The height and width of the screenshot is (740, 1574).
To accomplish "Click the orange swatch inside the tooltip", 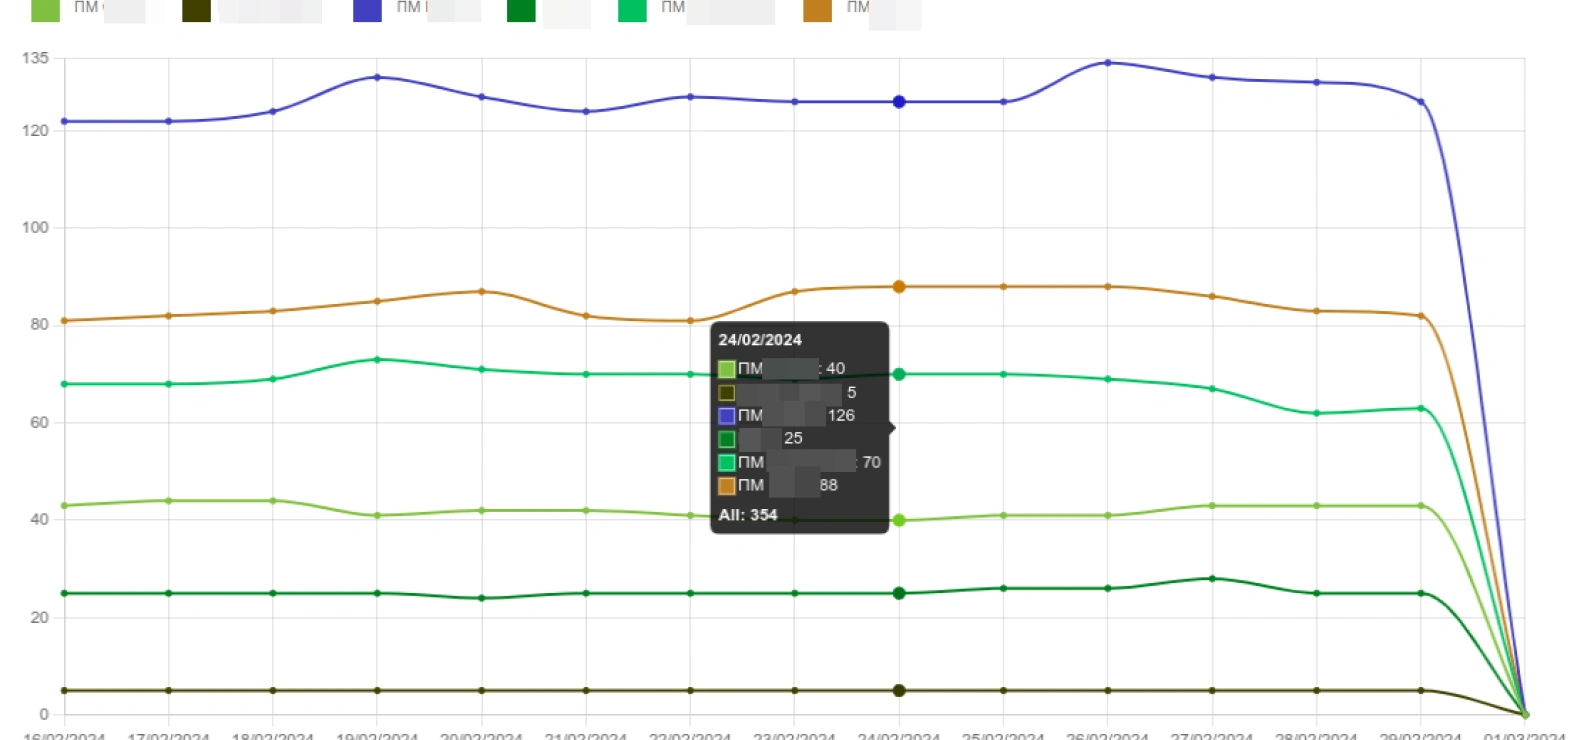I will [727, 486].
